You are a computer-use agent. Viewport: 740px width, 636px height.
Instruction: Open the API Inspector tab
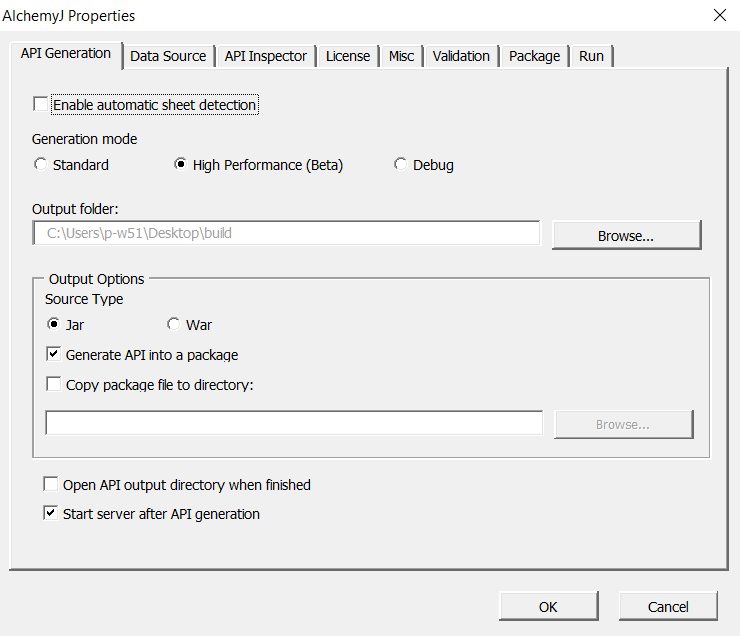(x=266, y=56)
